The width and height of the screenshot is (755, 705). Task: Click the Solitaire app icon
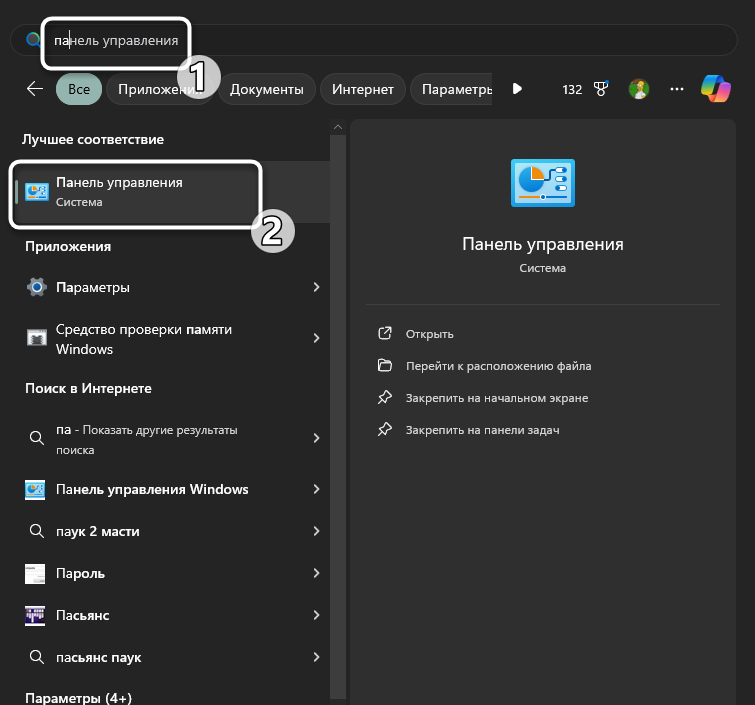[x=36, y=615]
